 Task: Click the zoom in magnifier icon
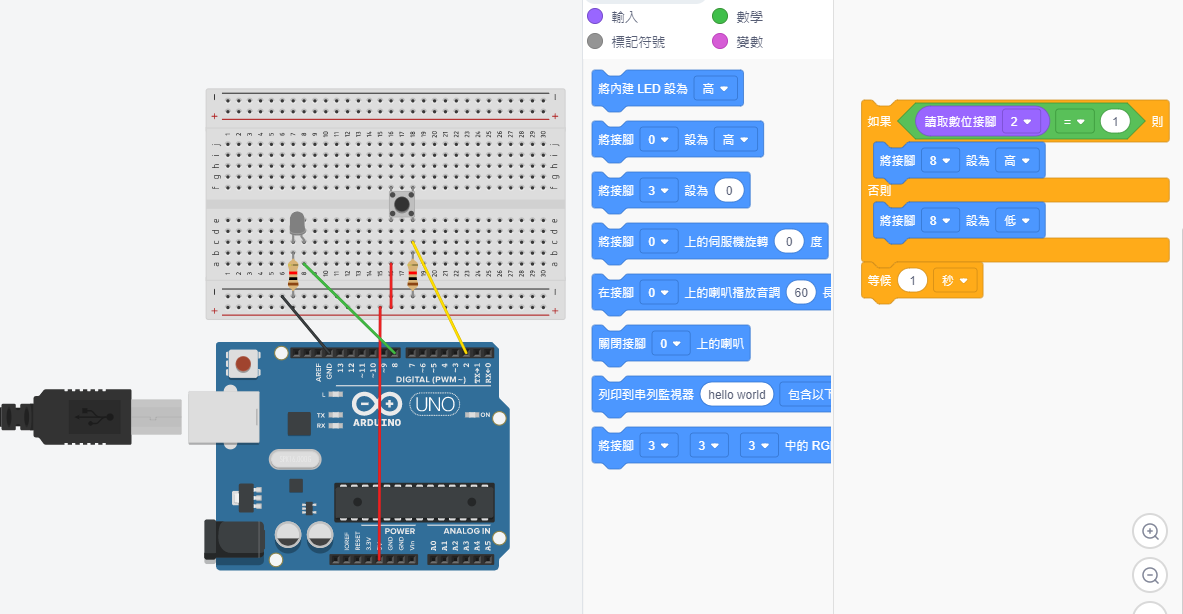click(x=1150, y=531)
